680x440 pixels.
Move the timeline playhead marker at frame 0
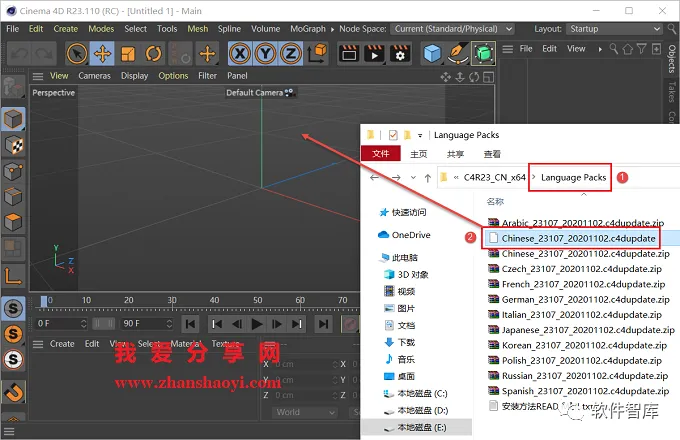(x=44, y=301)
